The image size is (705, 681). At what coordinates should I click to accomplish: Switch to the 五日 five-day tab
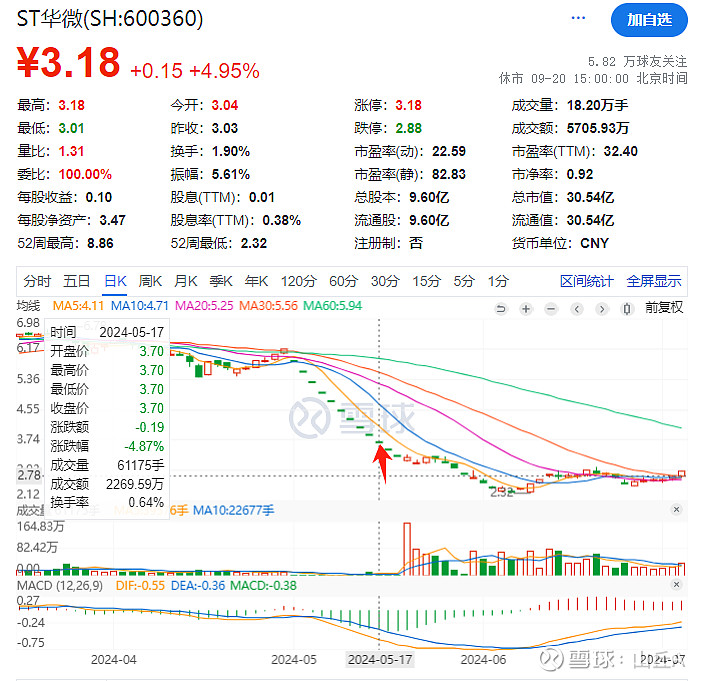coord(76,281)
